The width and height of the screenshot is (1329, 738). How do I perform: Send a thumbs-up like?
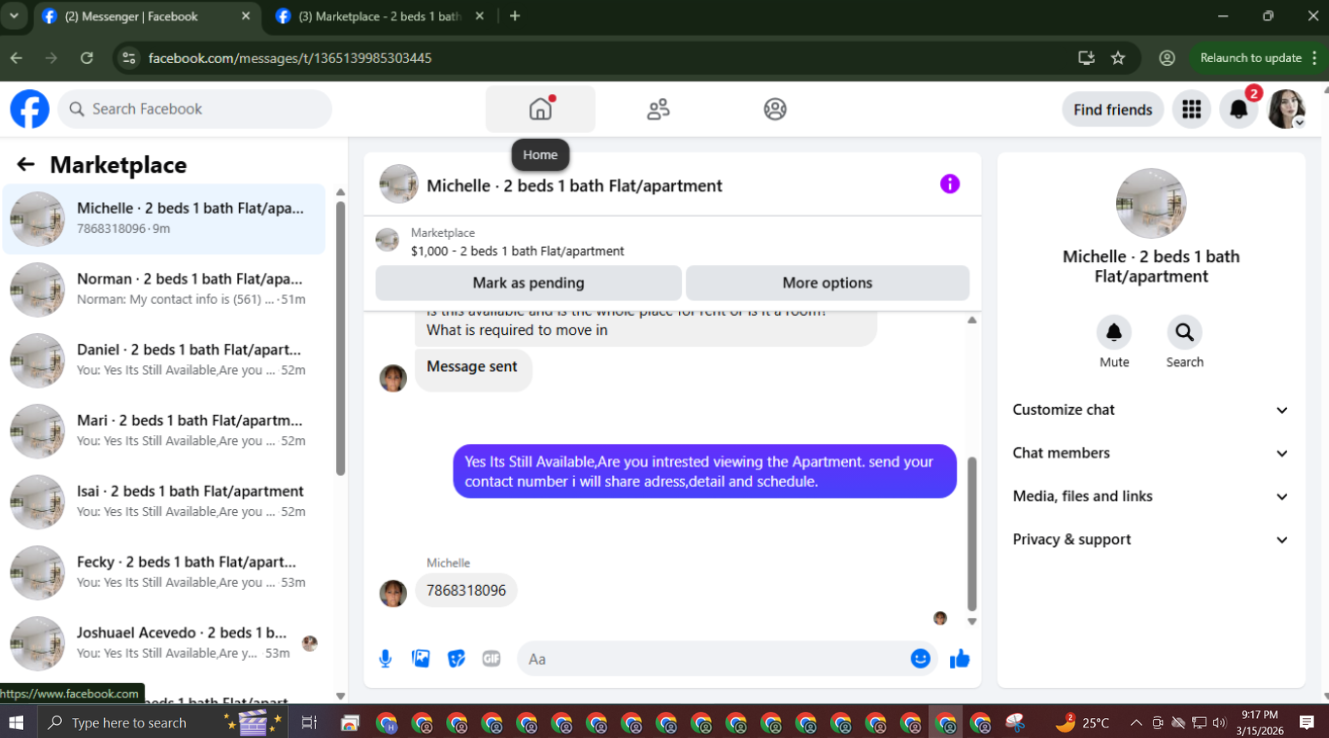(960, 659)
